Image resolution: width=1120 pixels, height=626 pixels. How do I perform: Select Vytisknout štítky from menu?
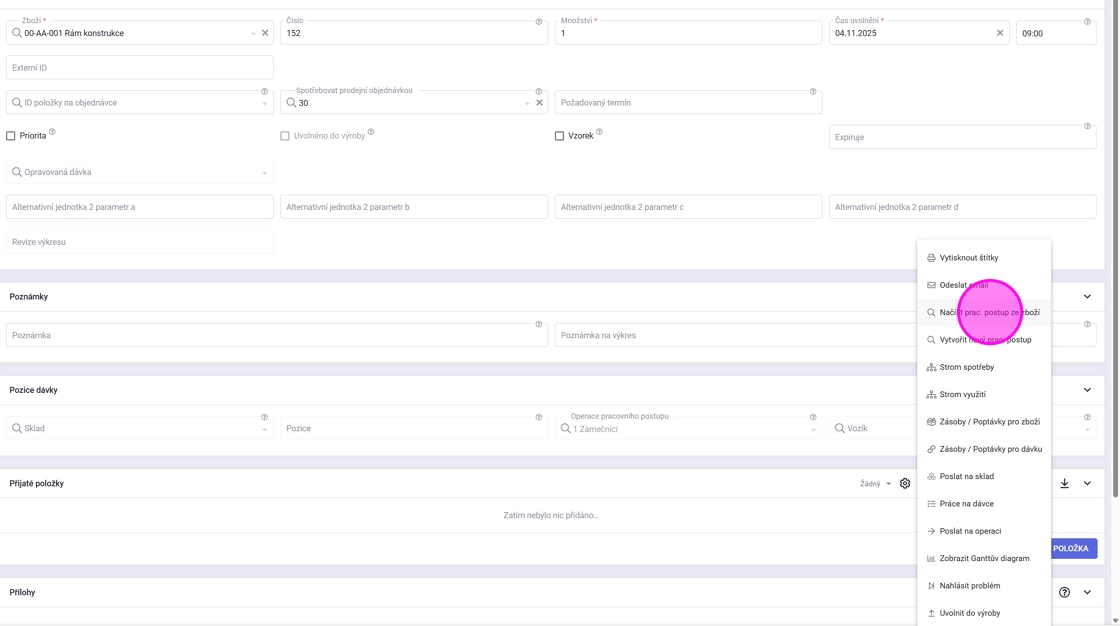click(968, 258)
